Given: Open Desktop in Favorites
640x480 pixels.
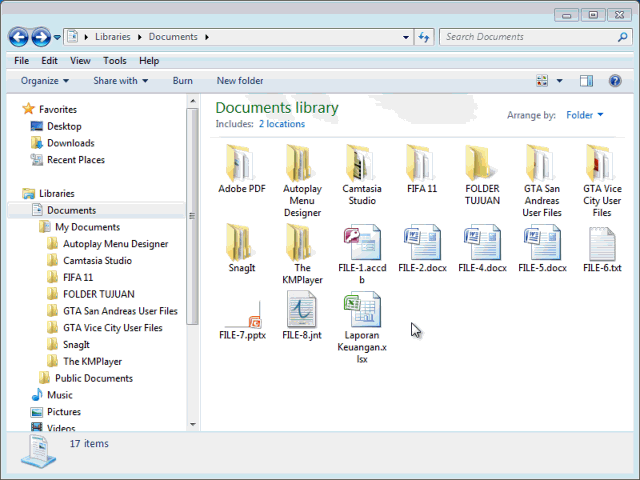Looking at the screenshot, I should tap(56, 127).
